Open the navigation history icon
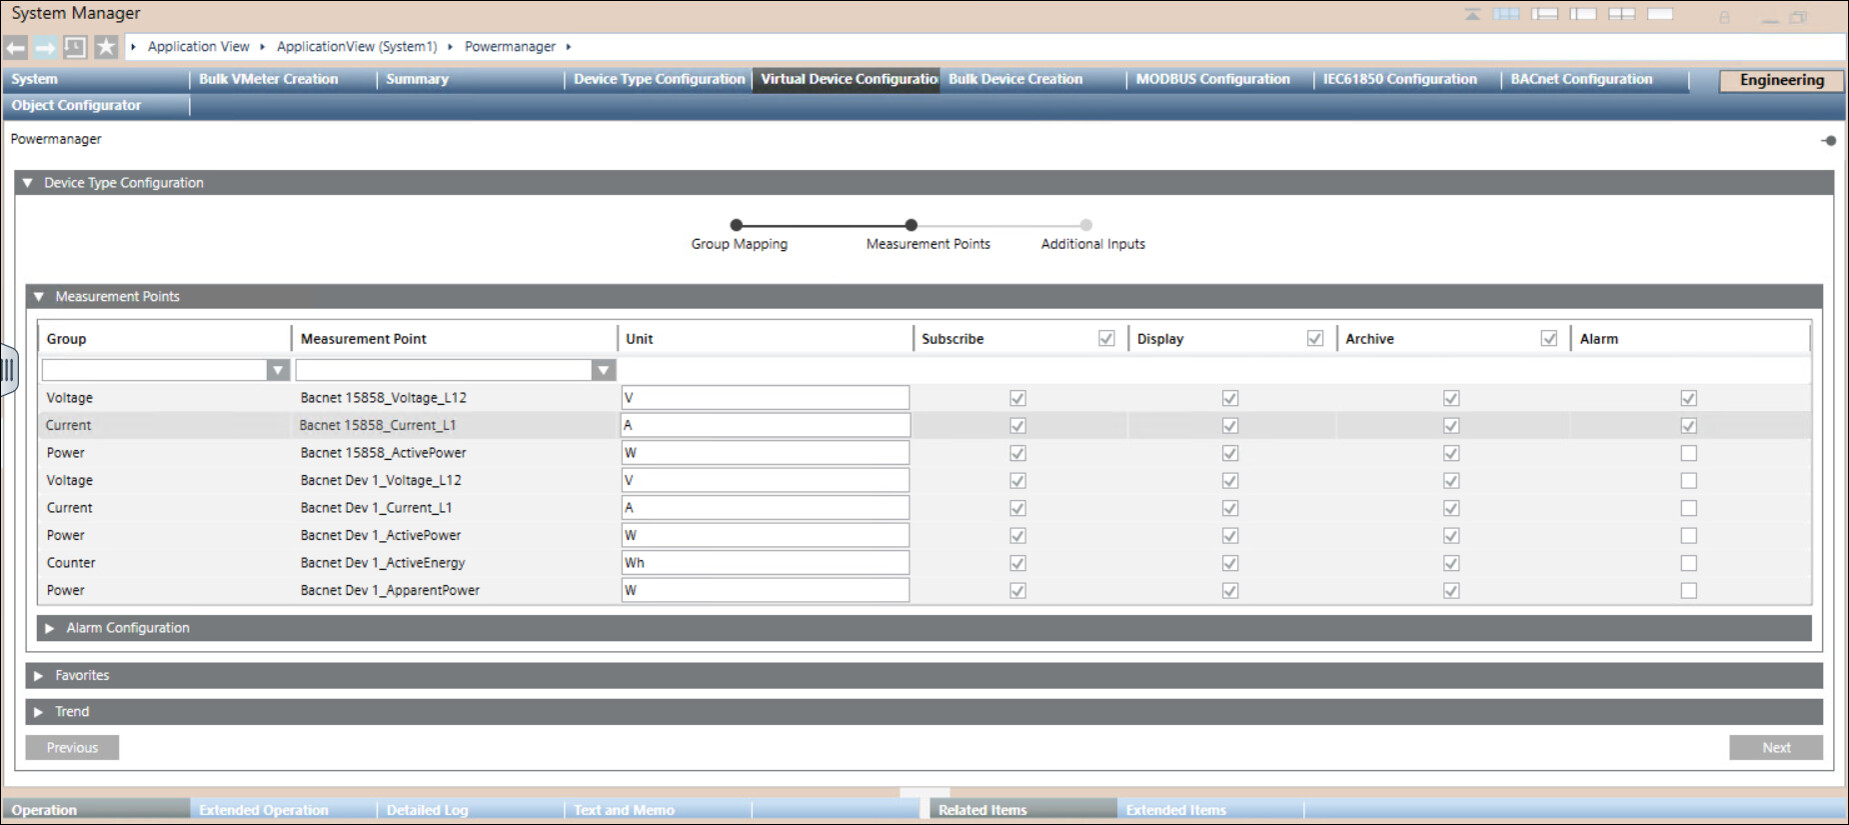1849x825 pixels. pos(75,47)
